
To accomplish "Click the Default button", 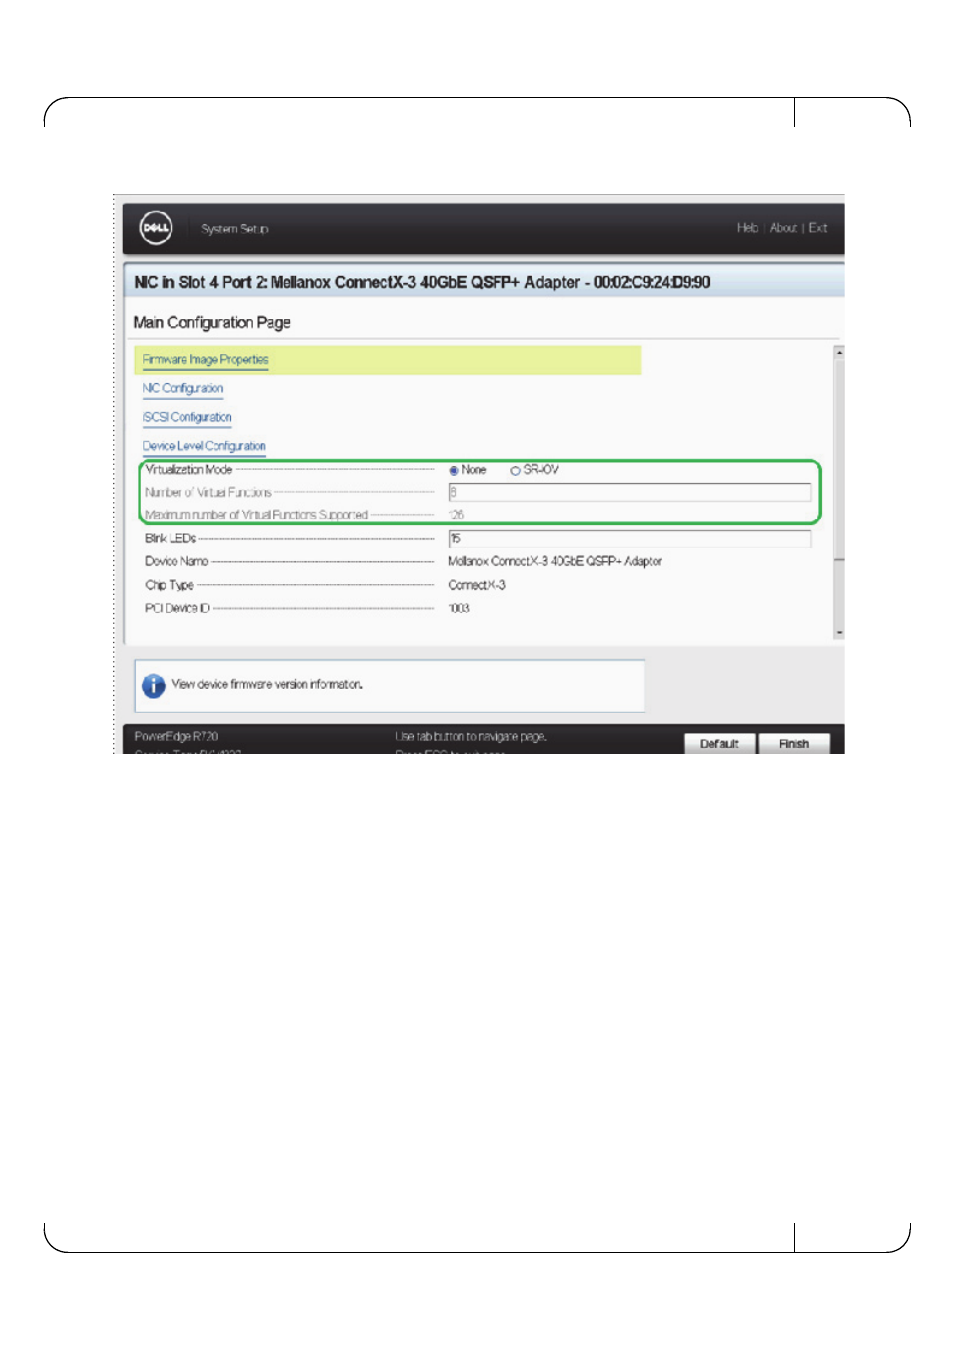I will coord(719,743).
